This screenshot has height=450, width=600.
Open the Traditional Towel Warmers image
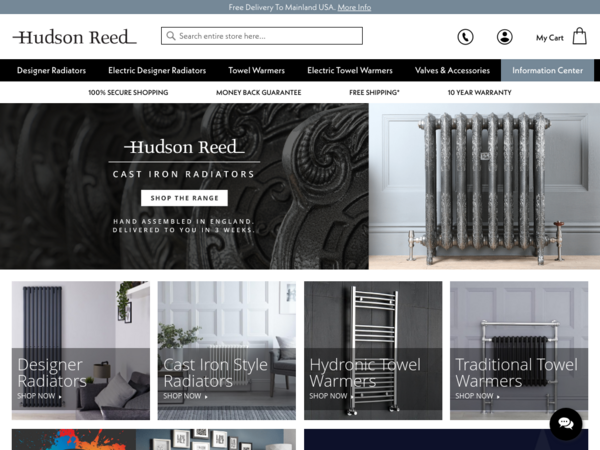coord(519,351)
